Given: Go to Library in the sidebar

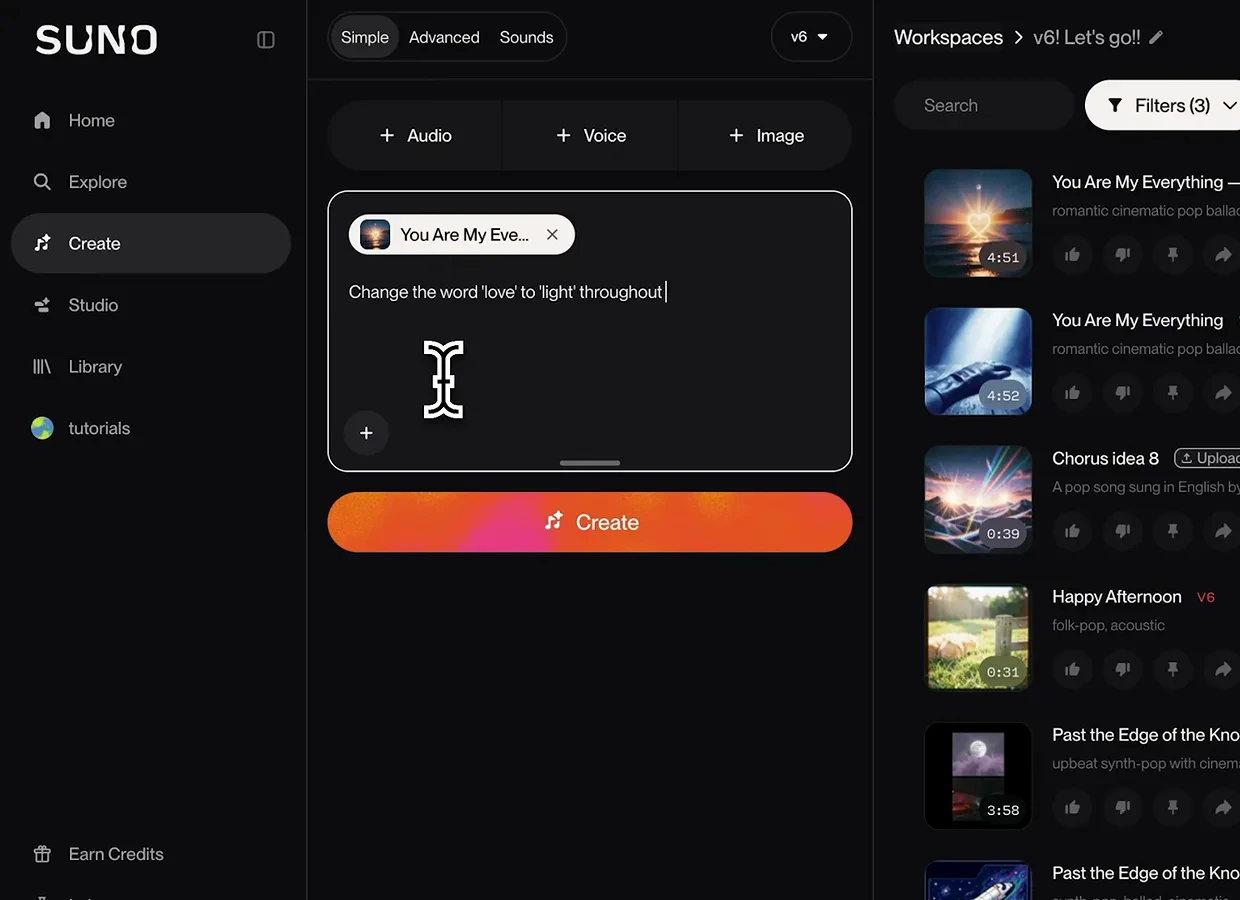Looking at the screenshot, I should 151,367.
